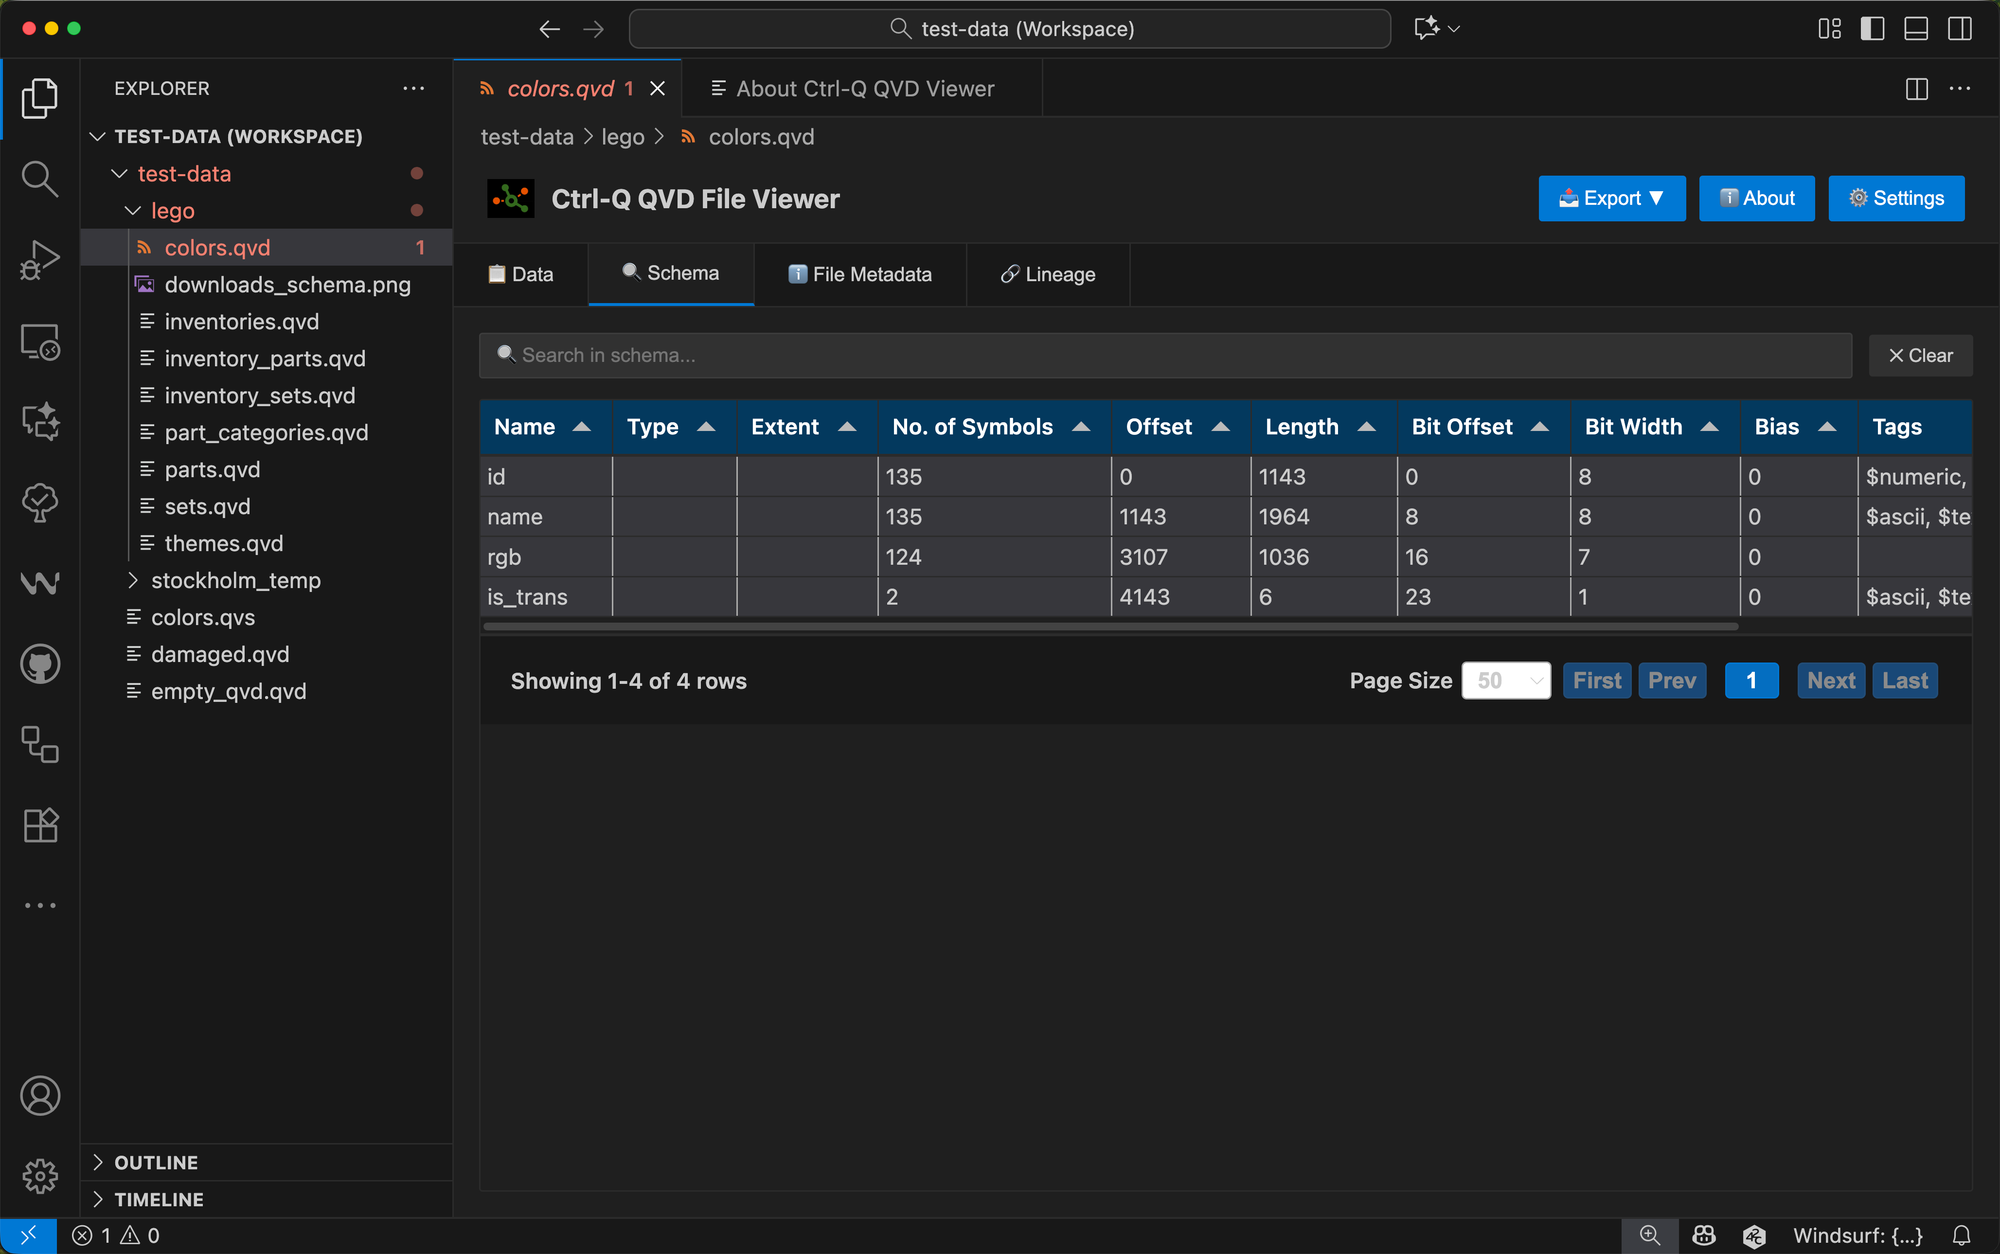
Task: Open the GitHub icon in activity bar
Action: (x=40, y=664)
